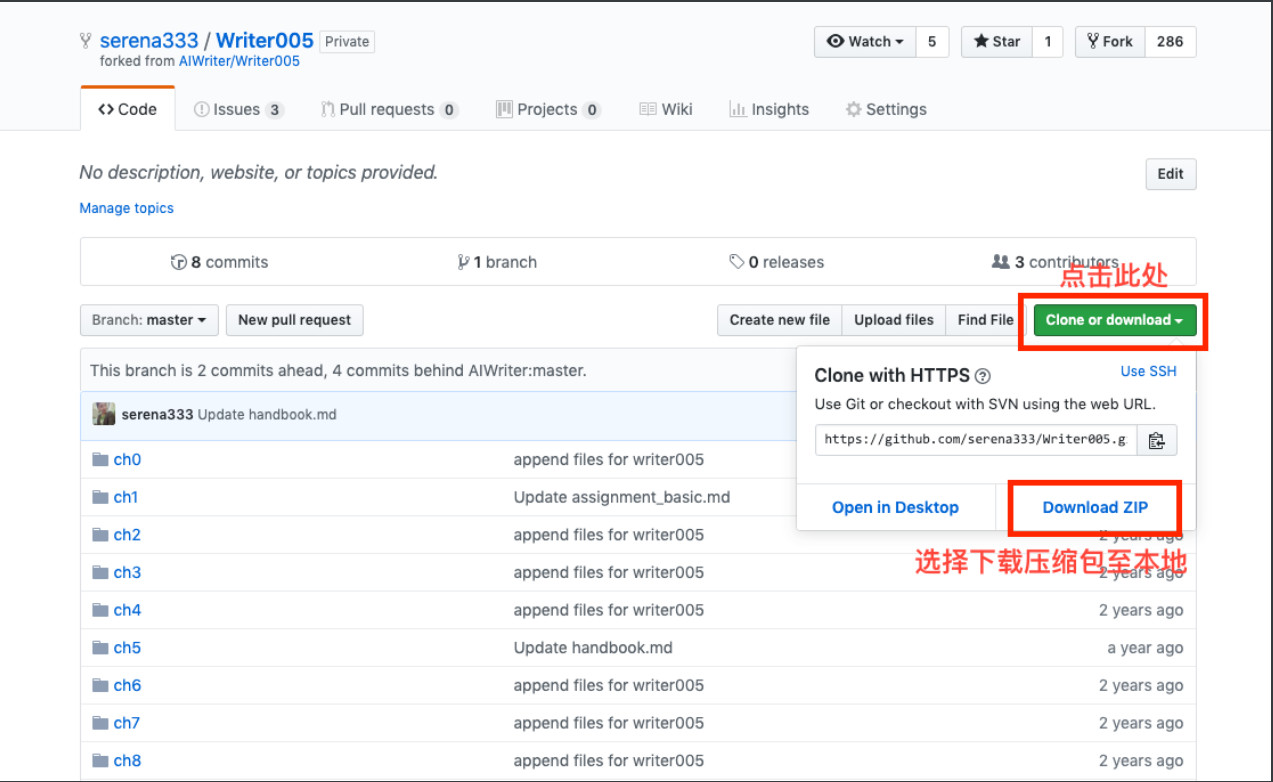This screenshot has height=782, width=1273.
Task: Click the HTTPS clone URL field
Action: (x=976, y=440)
